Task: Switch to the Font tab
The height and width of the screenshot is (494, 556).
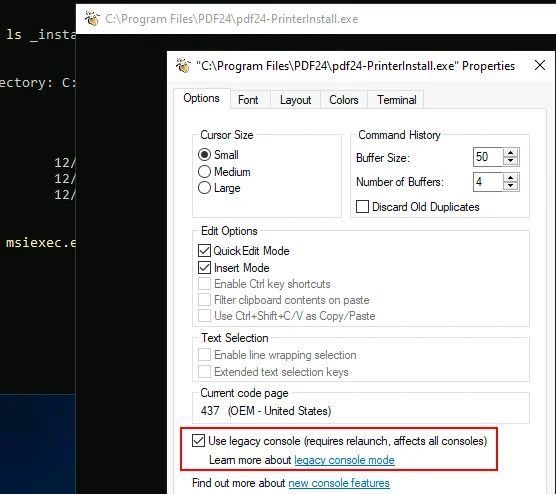Action: pyautogui.click(x=248, y=100)
